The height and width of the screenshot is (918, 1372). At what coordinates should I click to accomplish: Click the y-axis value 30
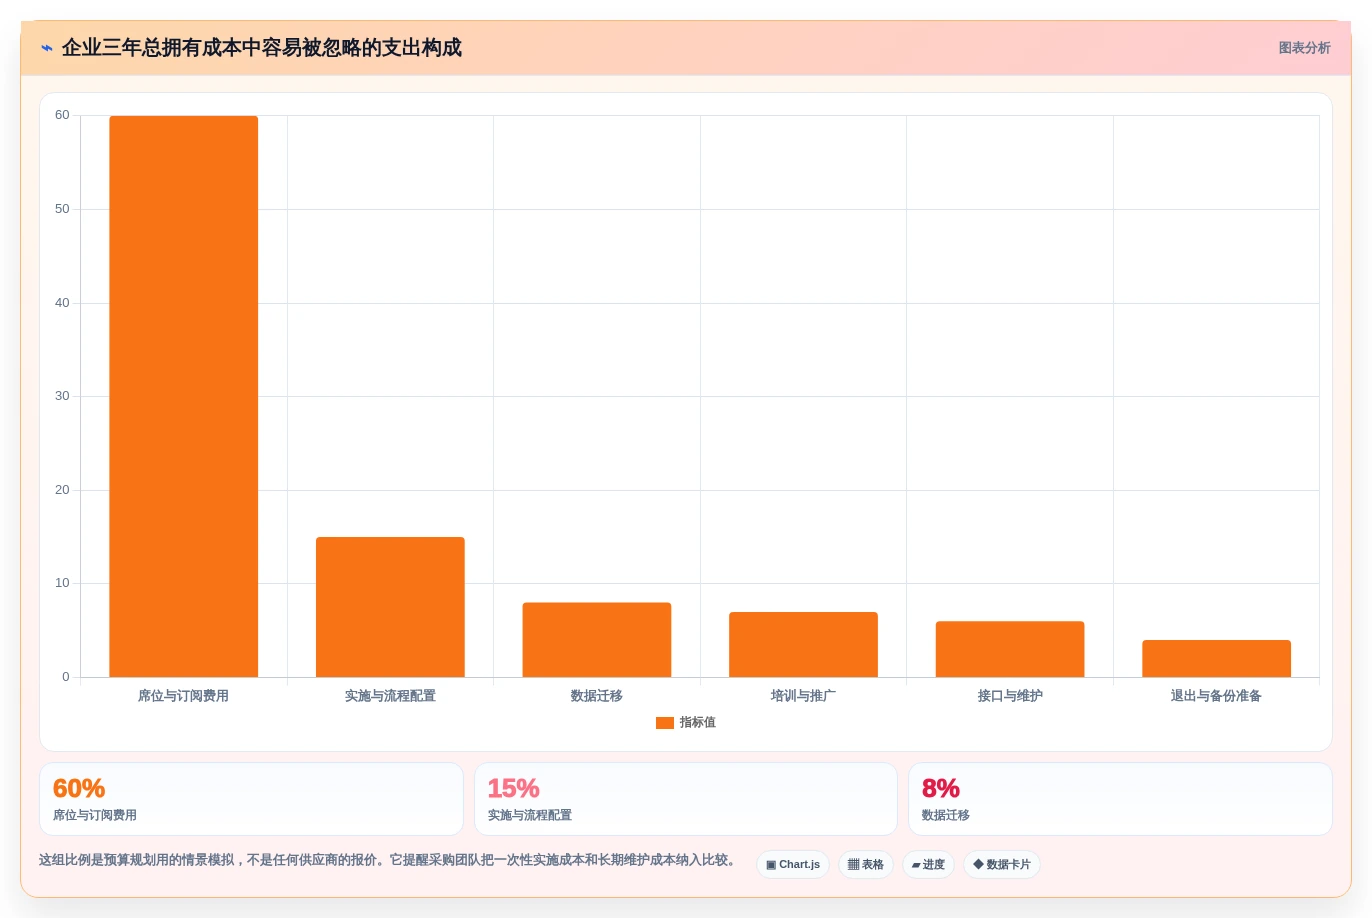(62, 396)
